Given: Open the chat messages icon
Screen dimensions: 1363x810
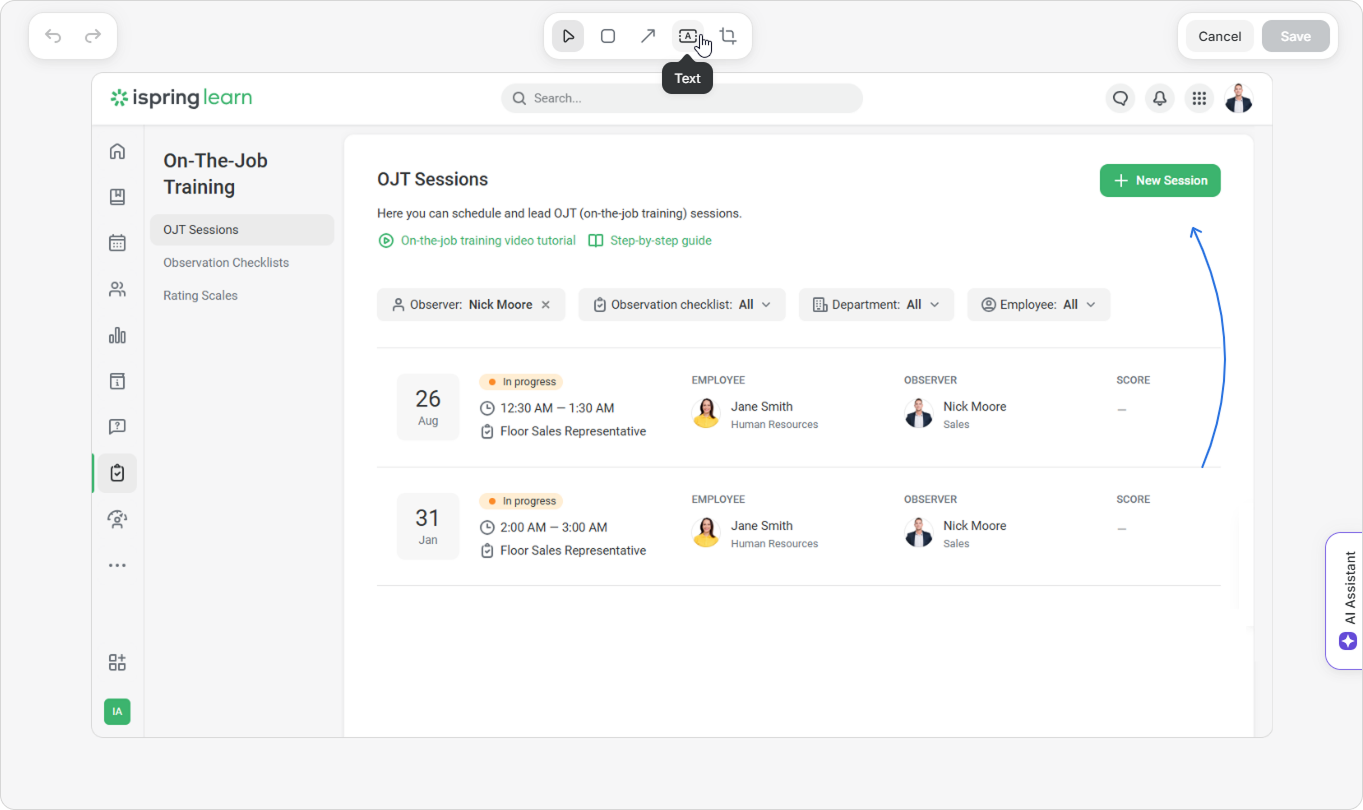Looking at the screenshot, I should click(x=1120, y=98).
